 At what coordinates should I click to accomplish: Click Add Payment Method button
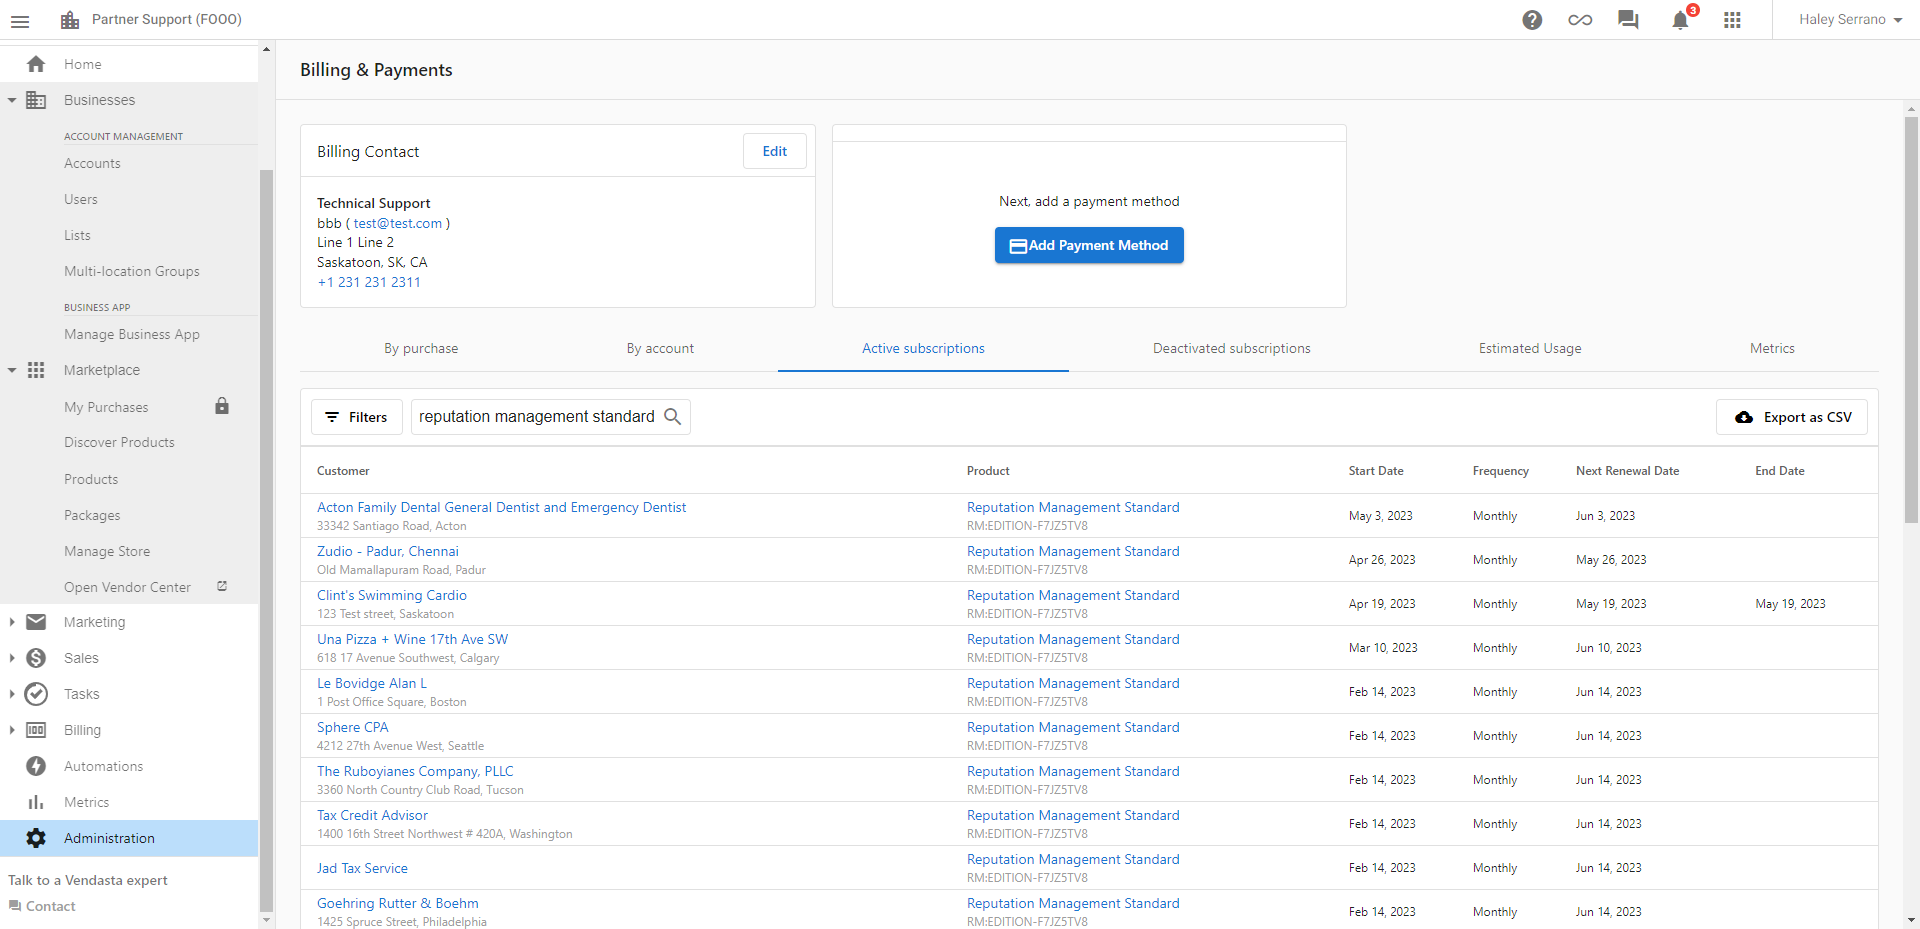(1089, 245)
